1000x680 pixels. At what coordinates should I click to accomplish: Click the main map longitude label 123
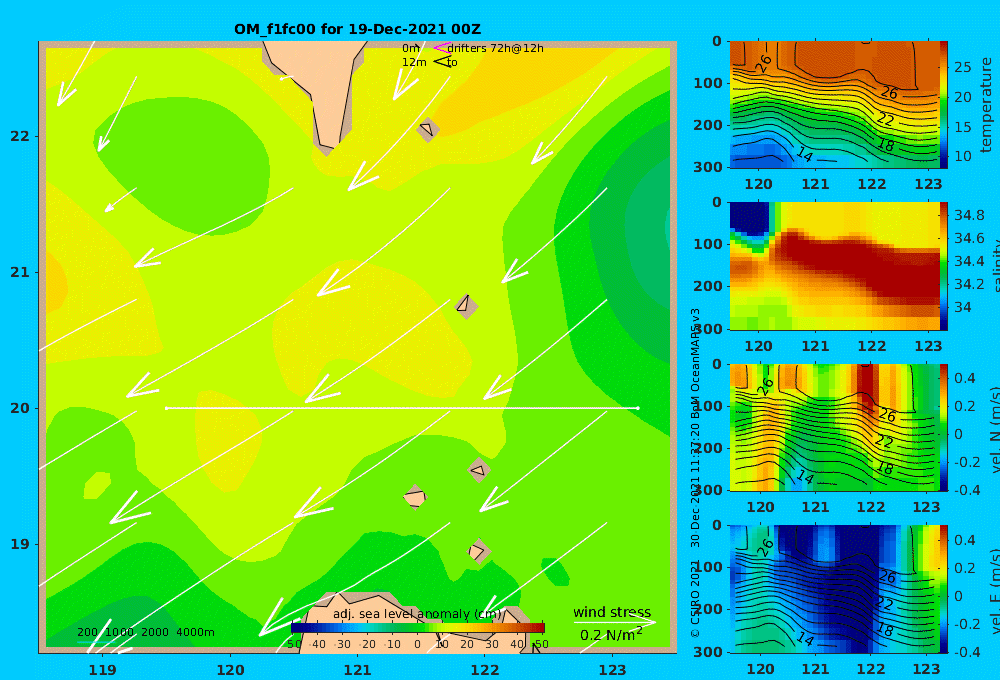point(613,670)
